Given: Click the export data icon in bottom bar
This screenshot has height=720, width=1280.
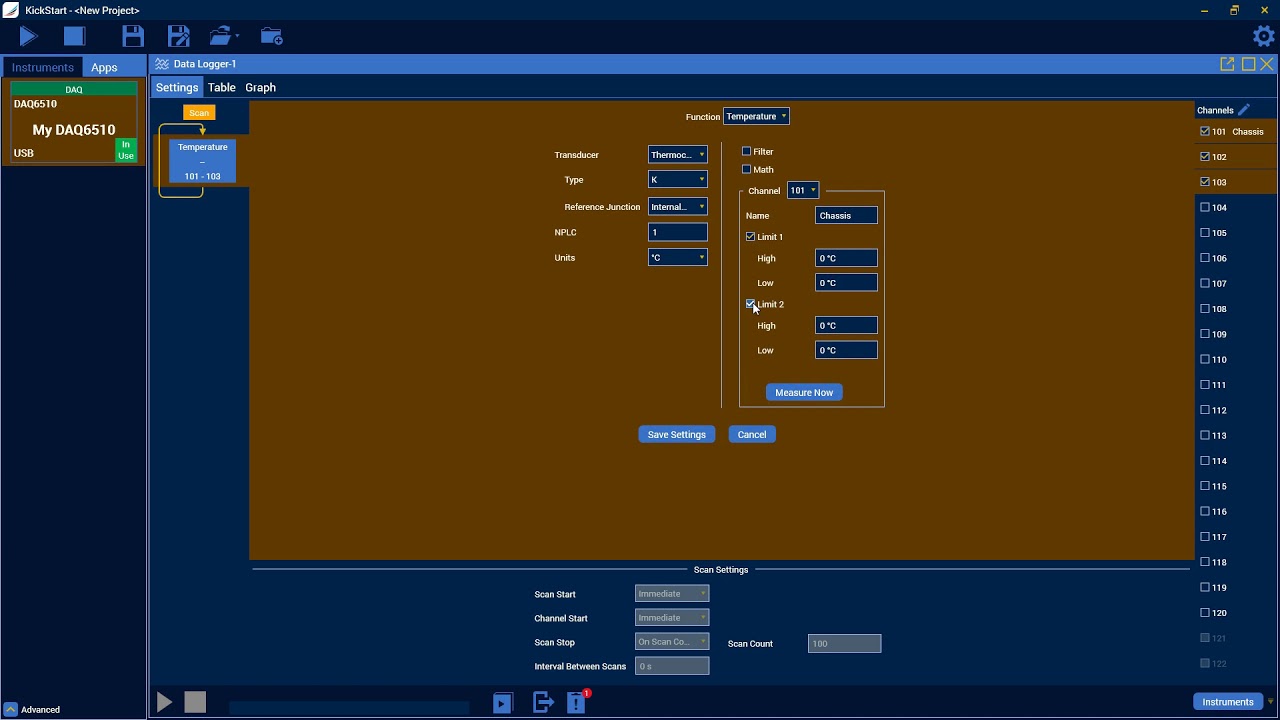Looking at the screenshot, I should point(543,703).
